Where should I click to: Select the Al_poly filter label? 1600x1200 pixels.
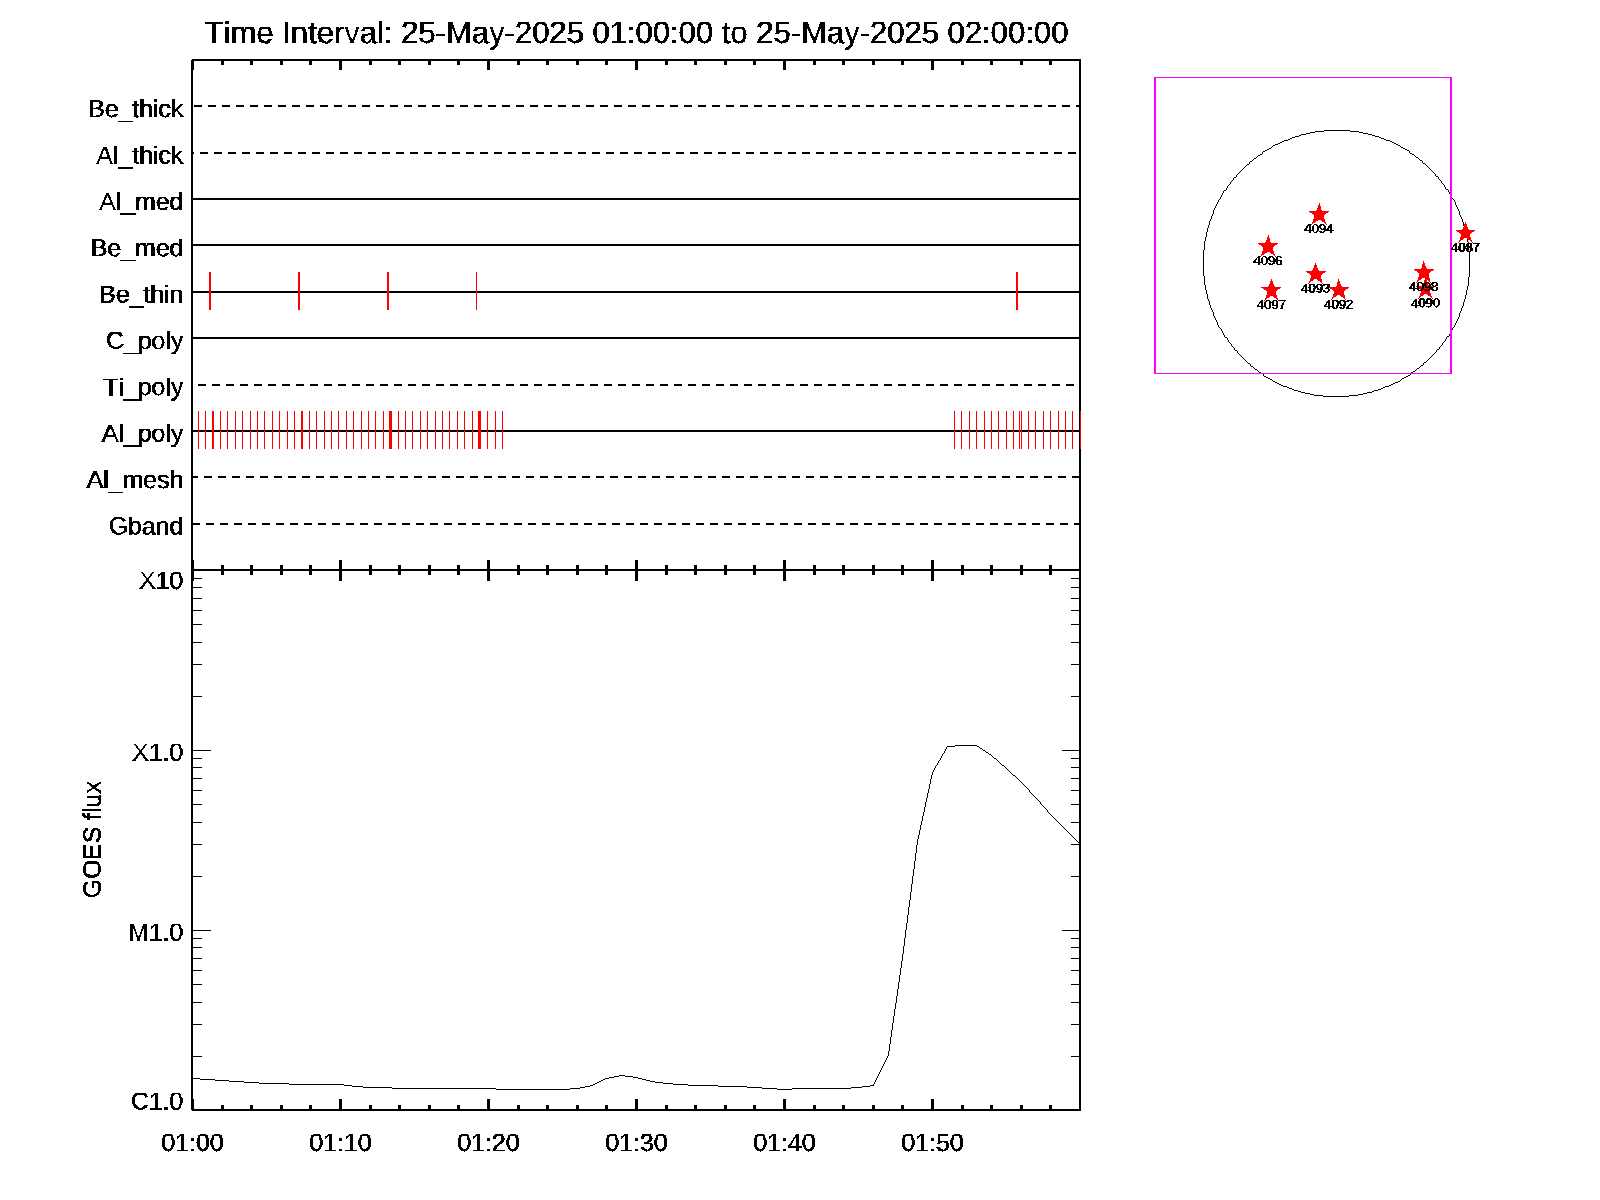tap(142, 434)
